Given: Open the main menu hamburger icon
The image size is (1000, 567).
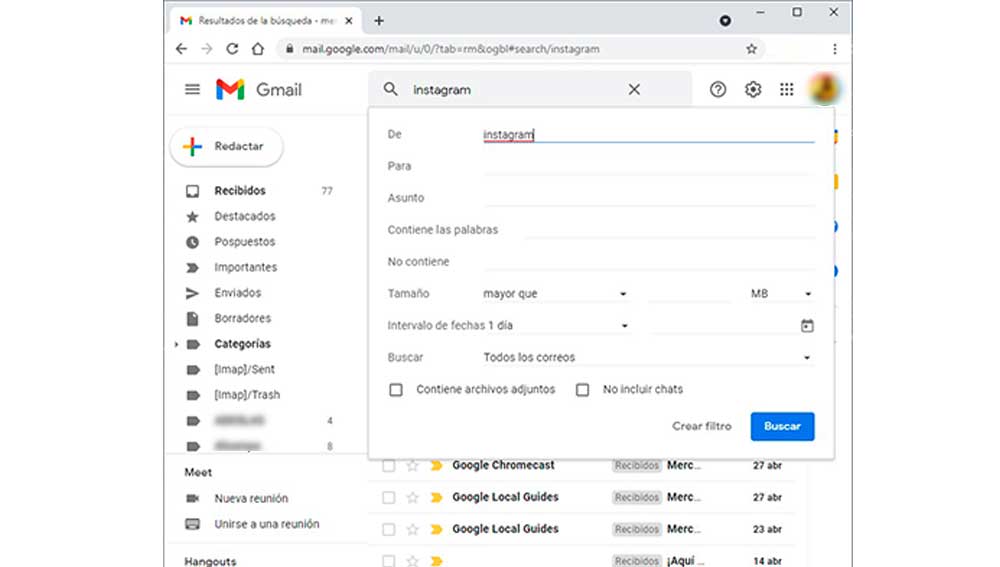Looking at the screenshot, I should 192,89.
